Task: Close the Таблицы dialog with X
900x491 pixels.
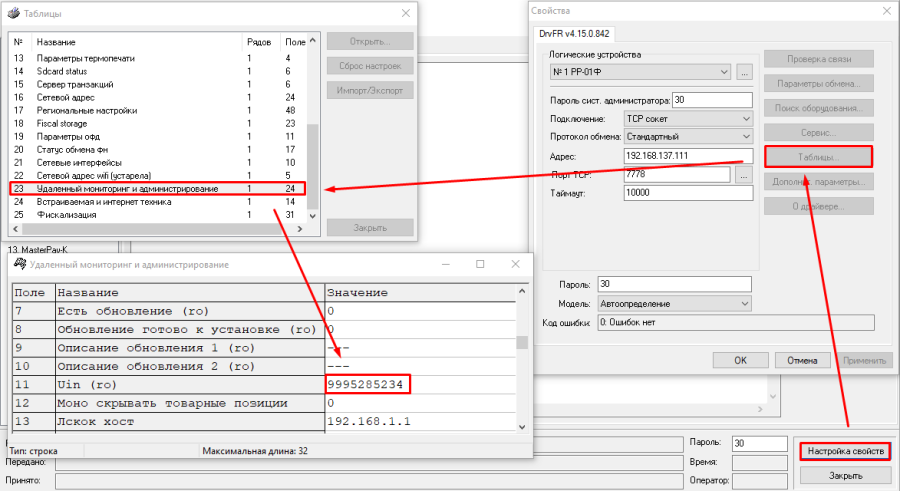Action: coord(405,14)
